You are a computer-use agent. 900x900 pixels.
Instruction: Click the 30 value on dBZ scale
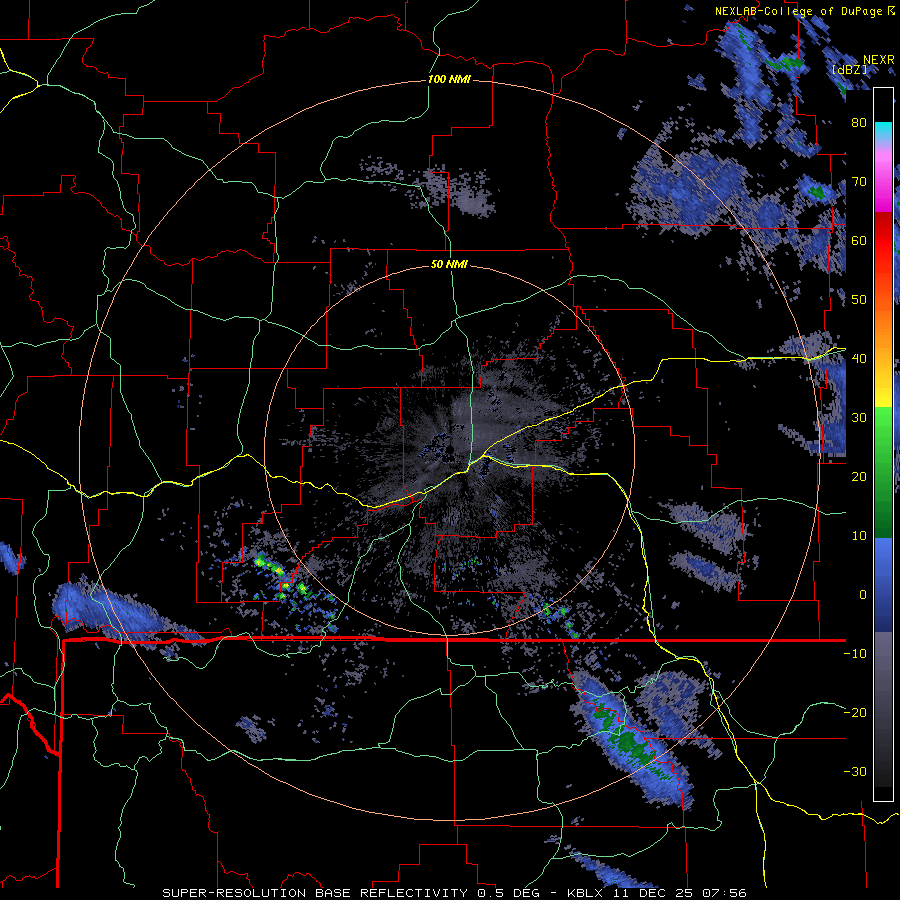[x=859, y=418]
